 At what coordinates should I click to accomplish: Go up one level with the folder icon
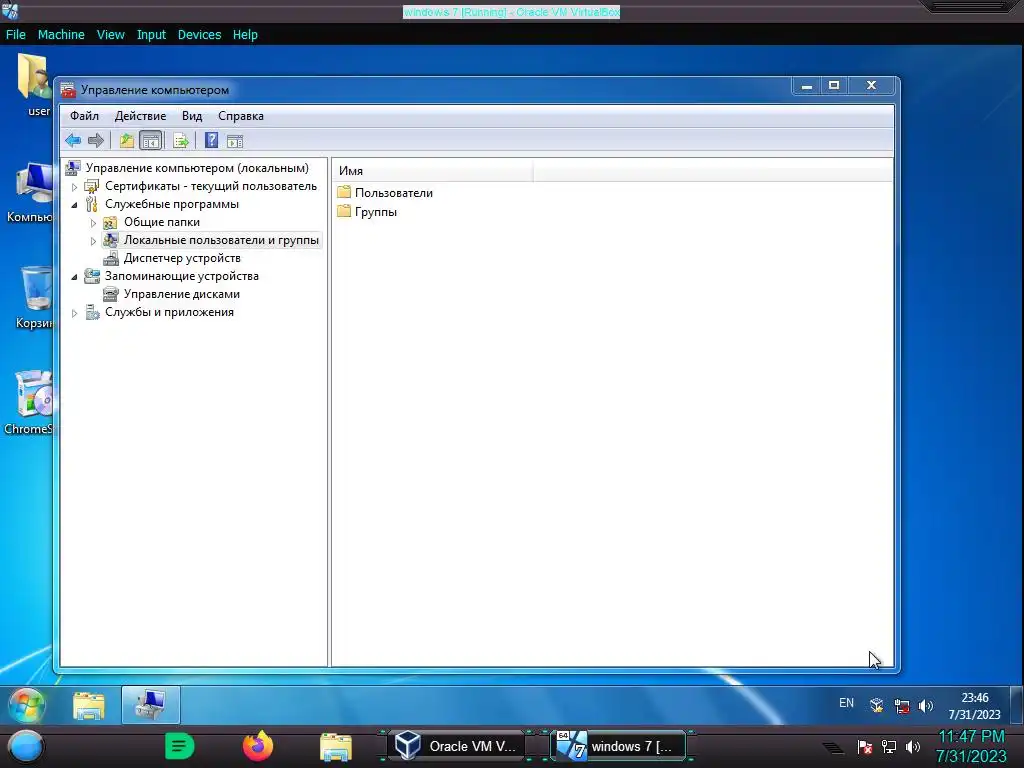(x=127, y=140)
